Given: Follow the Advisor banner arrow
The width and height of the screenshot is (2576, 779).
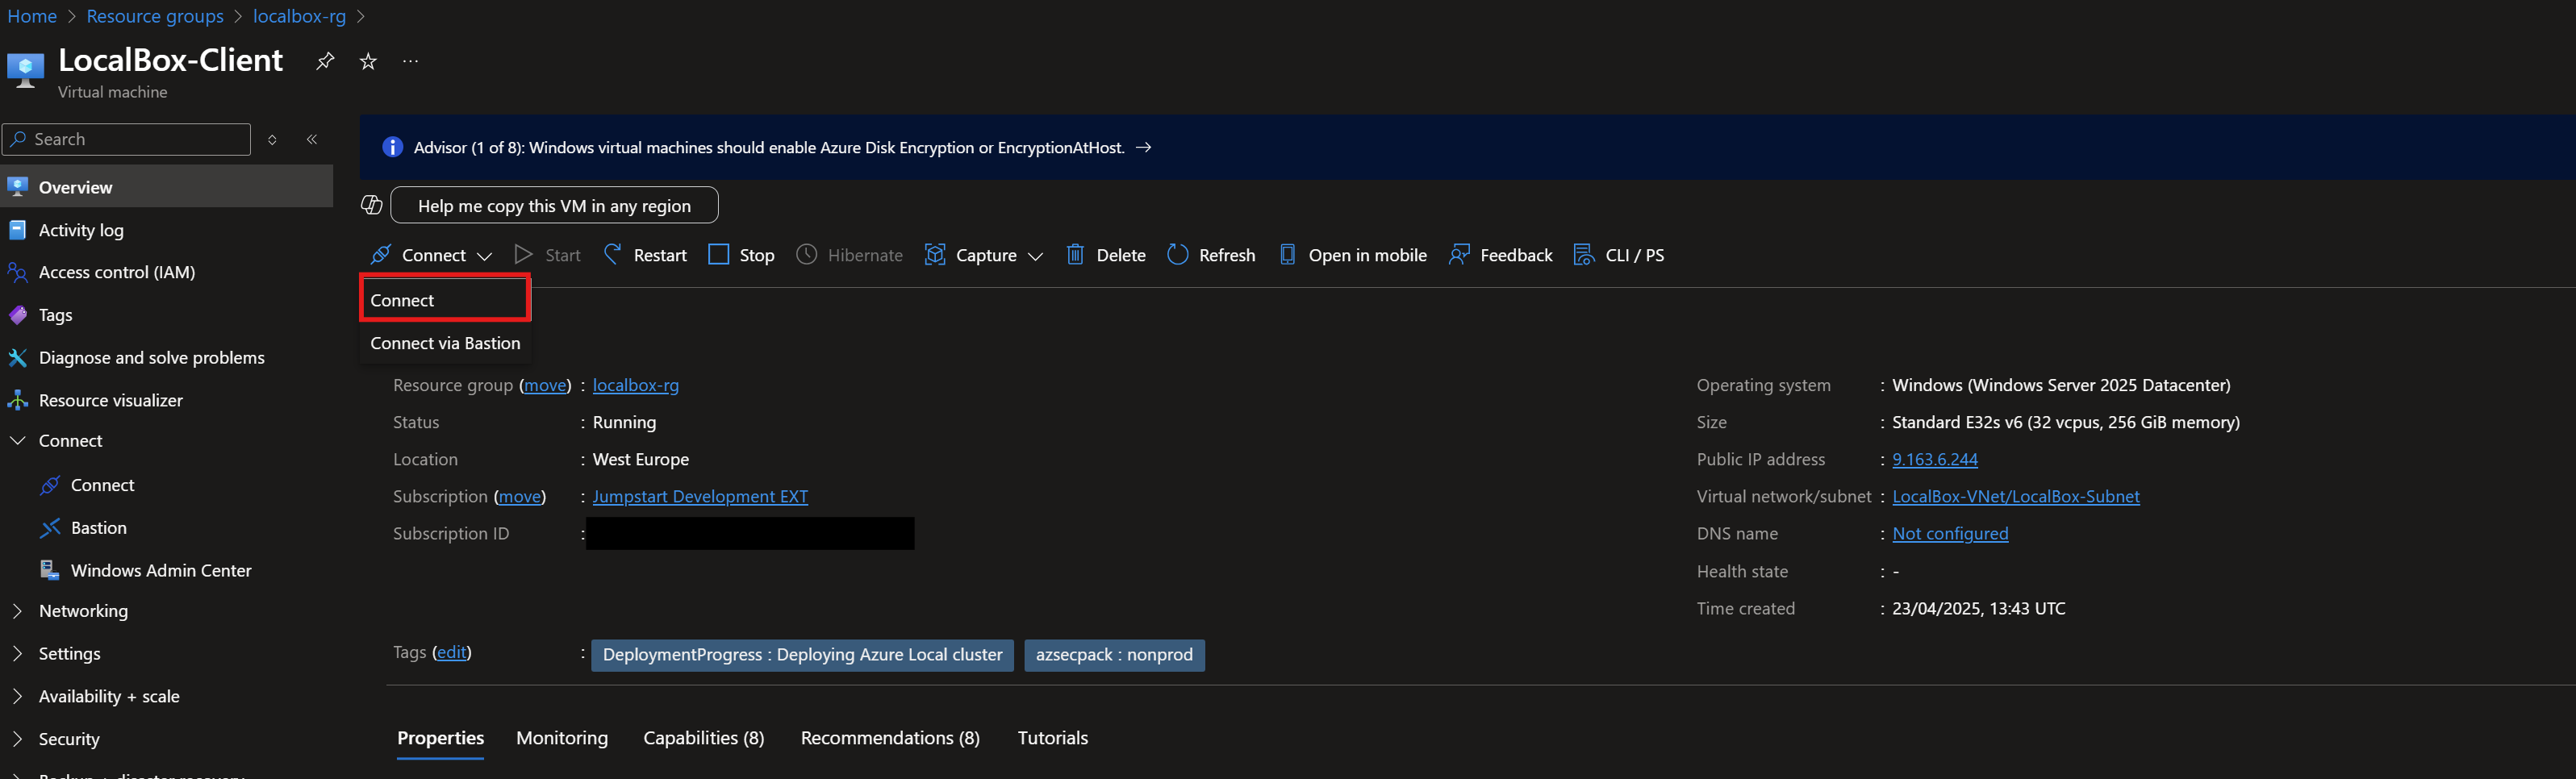Looking at the screenshot, I should (1143, 147).
